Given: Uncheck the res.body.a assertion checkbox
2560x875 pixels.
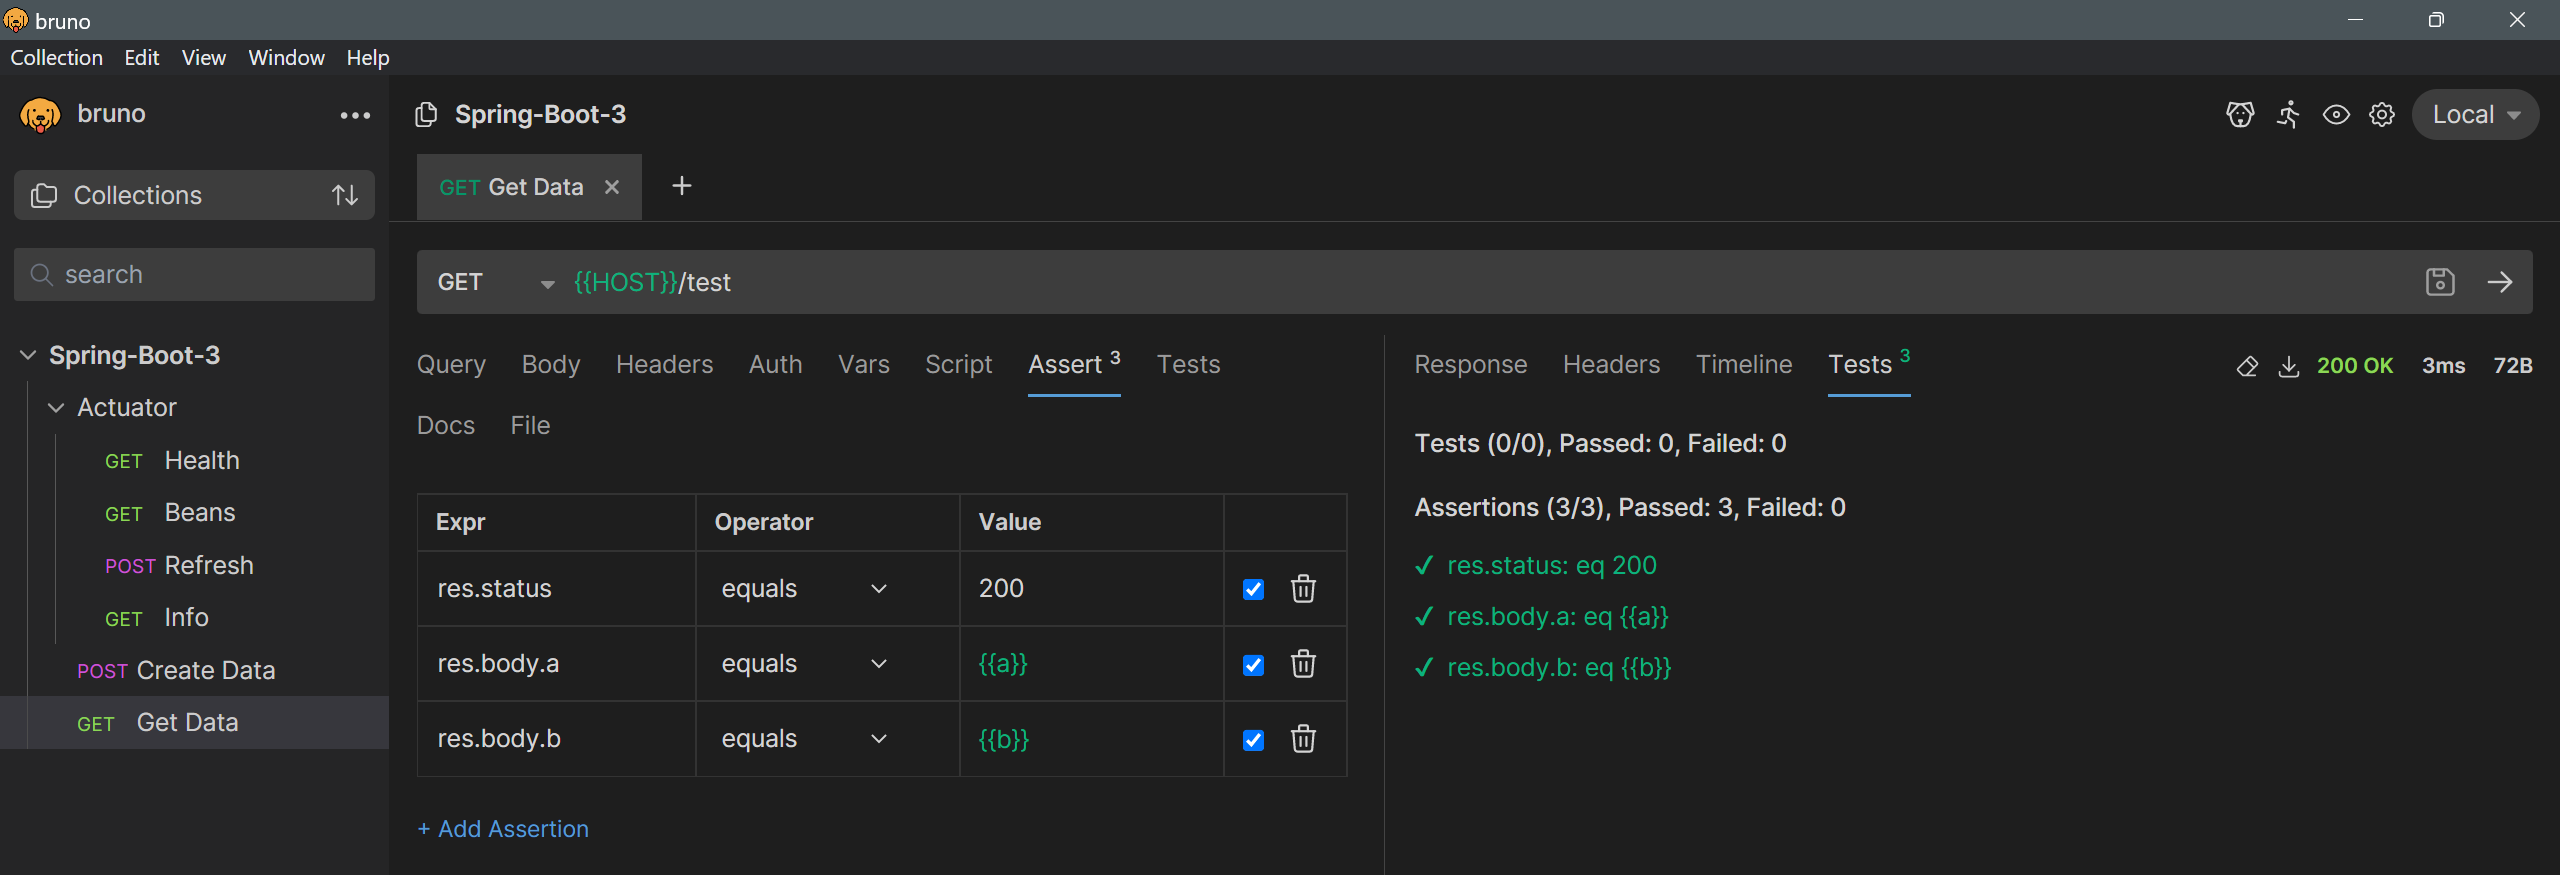Looking at the screenshot, I should coord(1253,665).
